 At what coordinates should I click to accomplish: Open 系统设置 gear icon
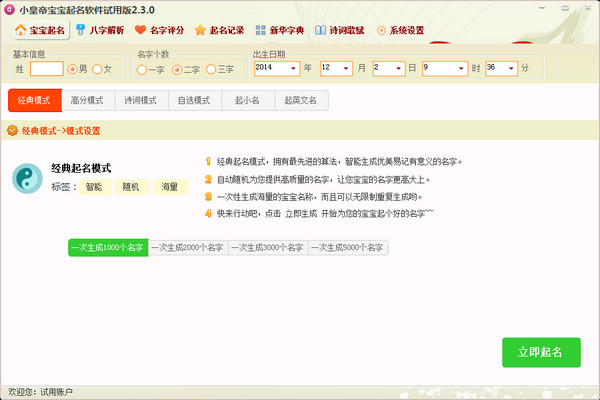tap(381, 30)
